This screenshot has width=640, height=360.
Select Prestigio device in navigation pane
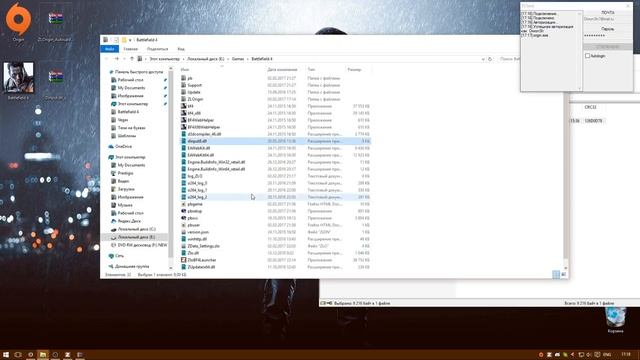pyautogui.click(x=122, y=173)
